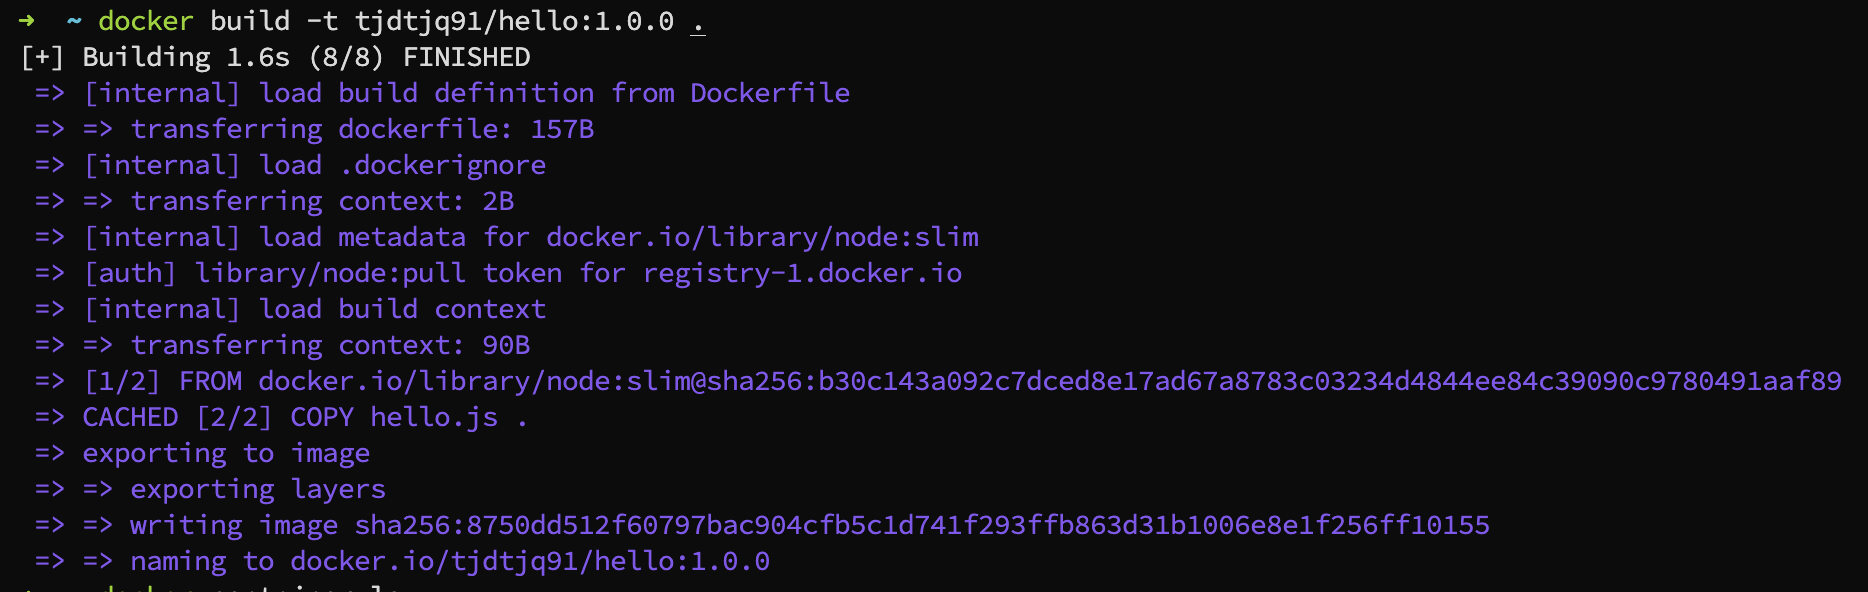Click the underlined dot build path argument
This screenshot has width=1868, height=592.
698,22
